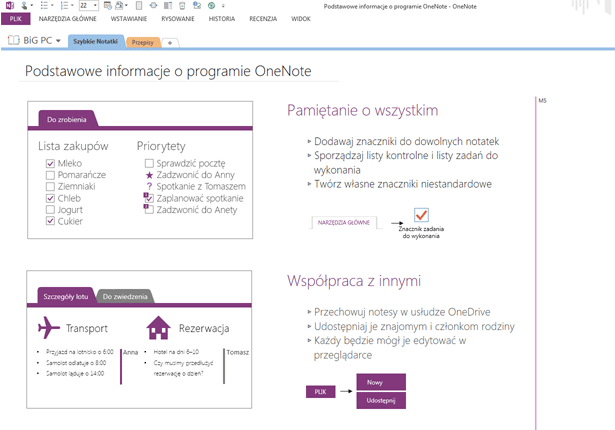Image resolution: width=615 pixels, height=430 pixels.
Task: Open the WIDOK ribbon tab
Action: tap(301, 19)
